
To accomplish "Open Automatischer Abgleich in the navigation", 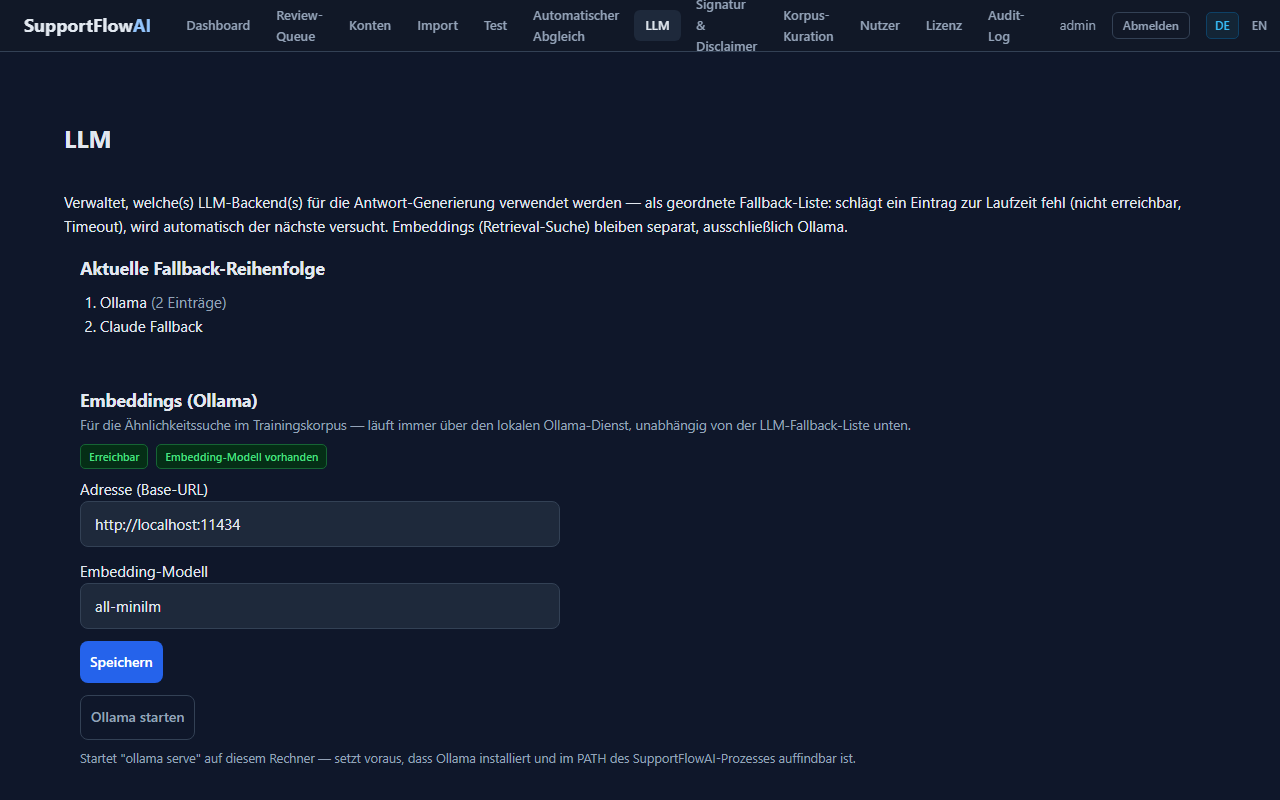I will [576, 25].
